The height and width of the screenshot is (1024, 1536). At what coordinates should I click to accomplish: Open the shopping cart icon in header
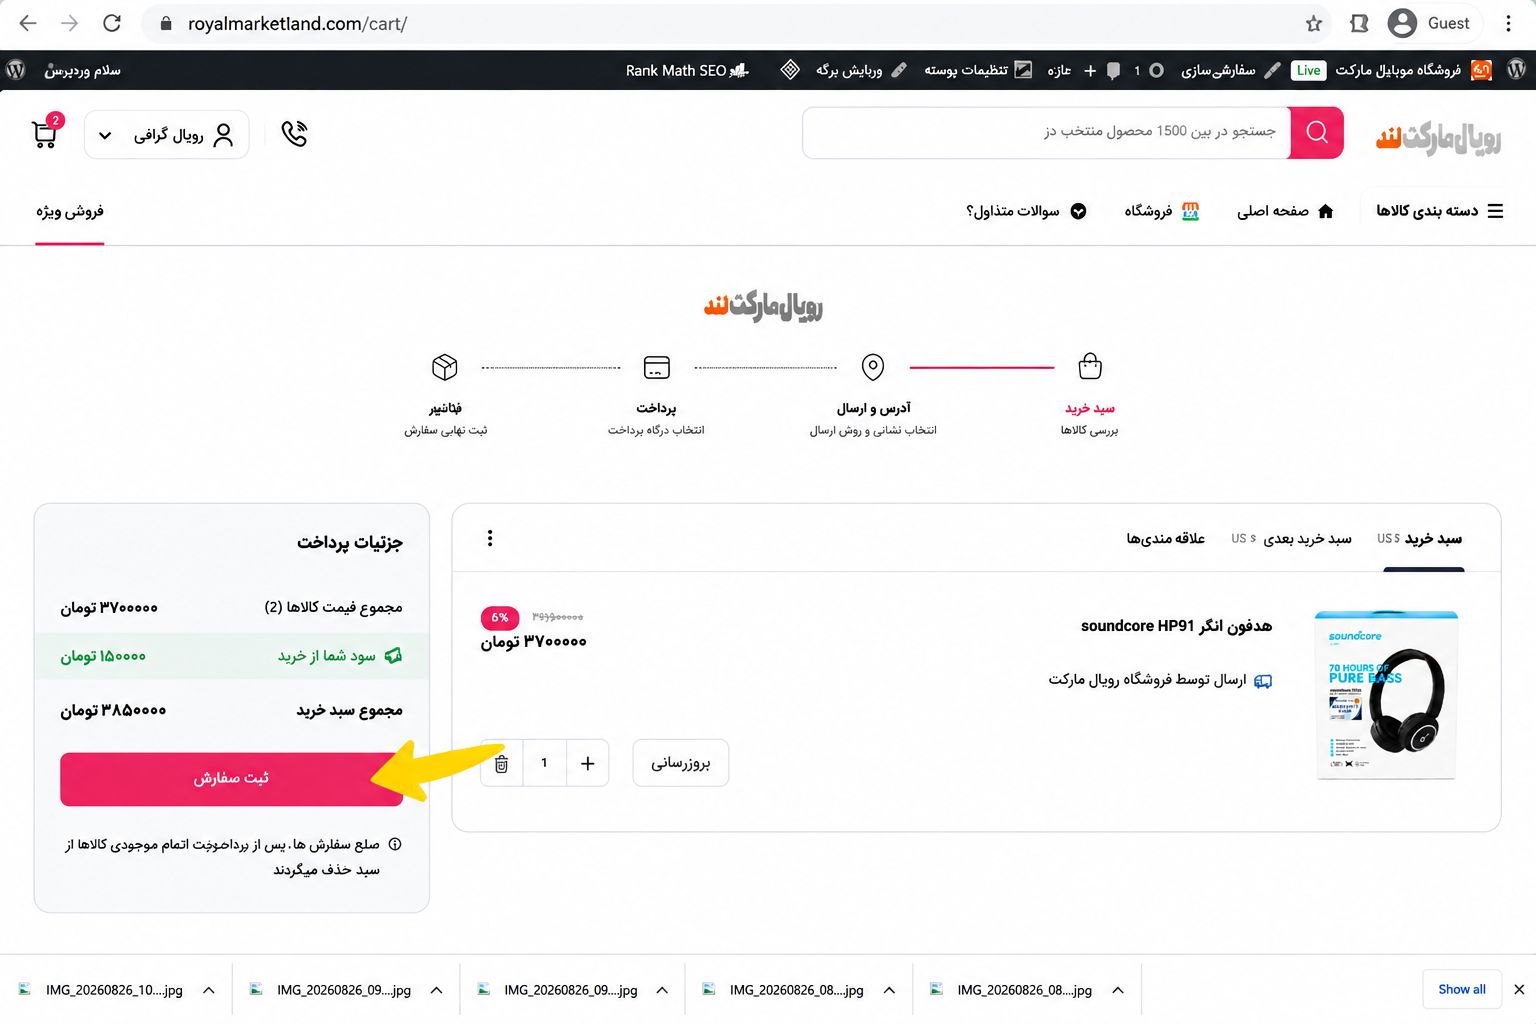pos(45,133)
